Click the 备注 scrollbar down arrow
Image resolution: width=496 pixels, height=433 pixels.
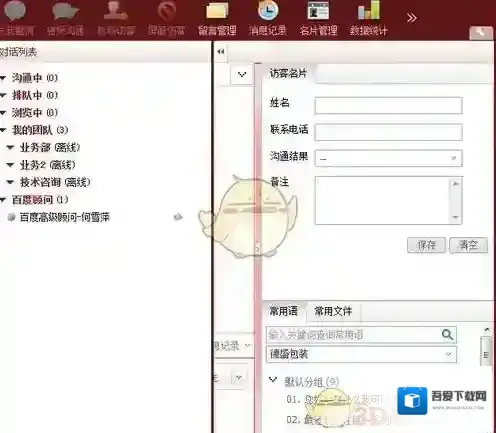456,218
